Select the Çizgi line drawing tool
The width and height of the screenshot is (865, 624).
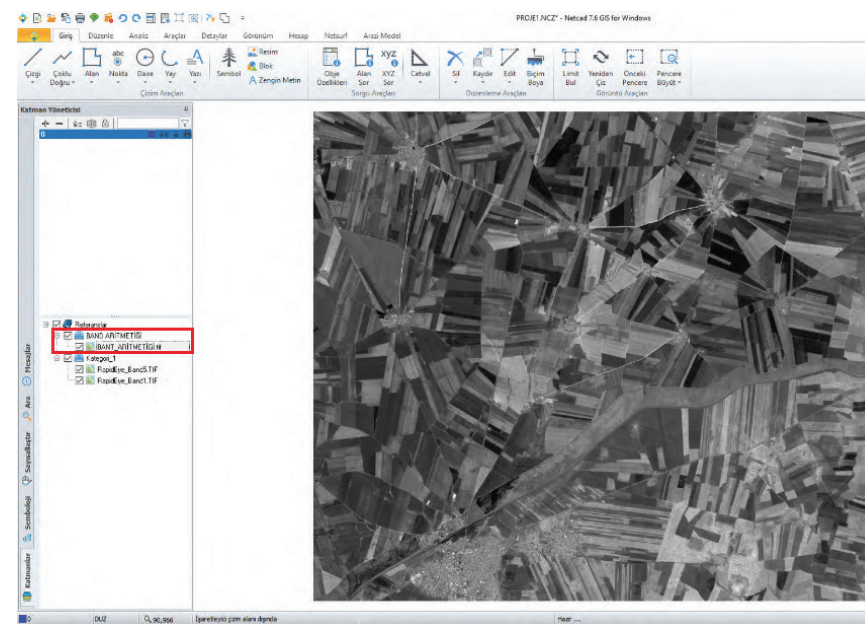(x=32, y=60)
